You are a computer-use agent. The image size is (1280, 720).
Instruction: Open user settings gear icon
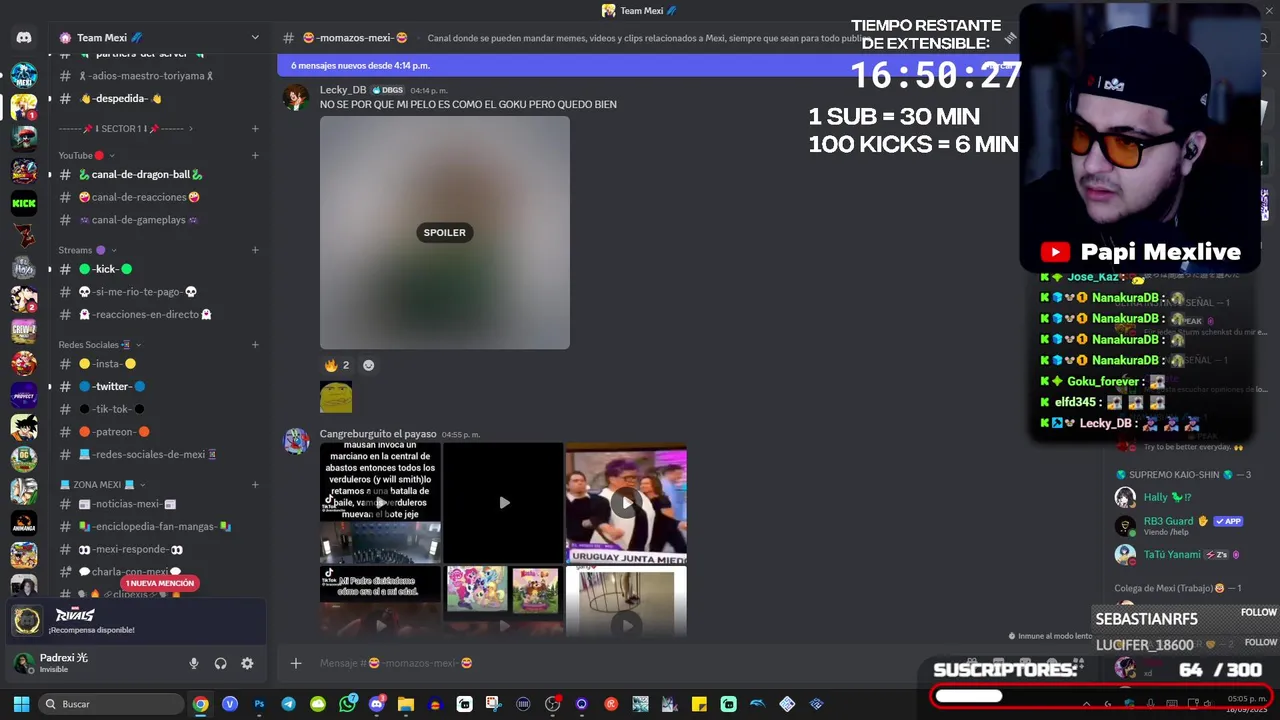click(247, 663)
